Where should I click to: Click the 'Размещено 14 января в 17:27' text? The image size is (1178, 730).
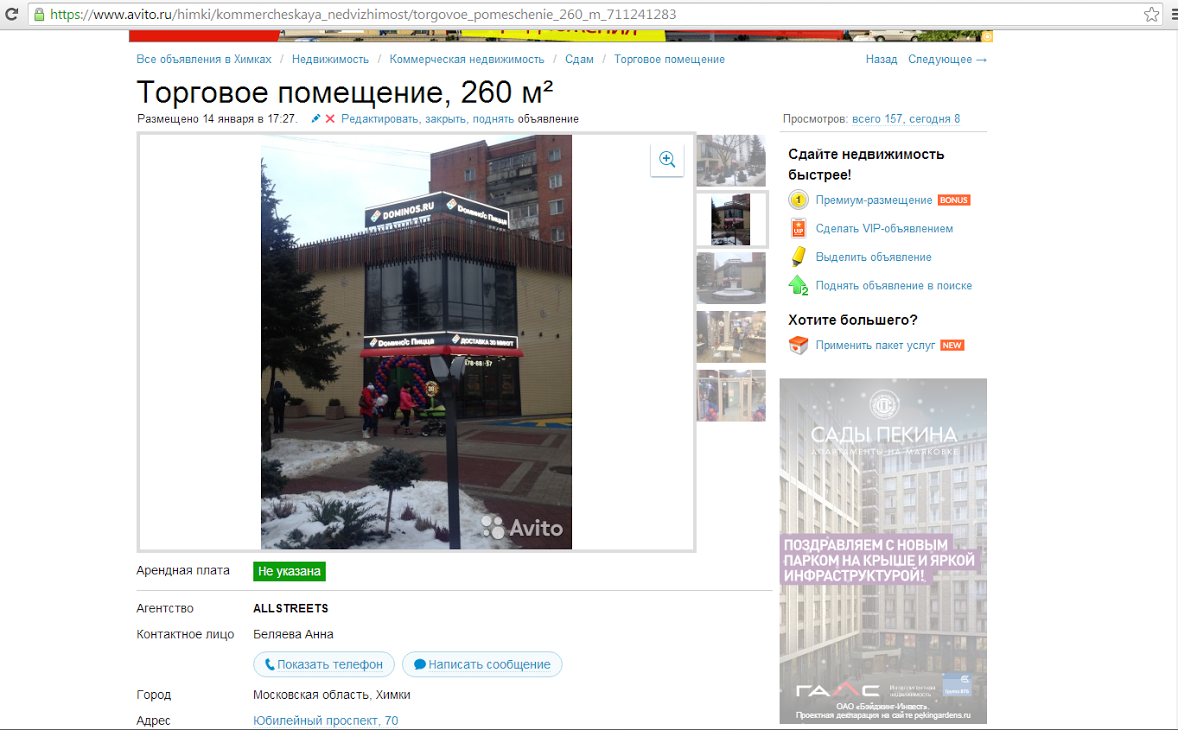[216, 119]
